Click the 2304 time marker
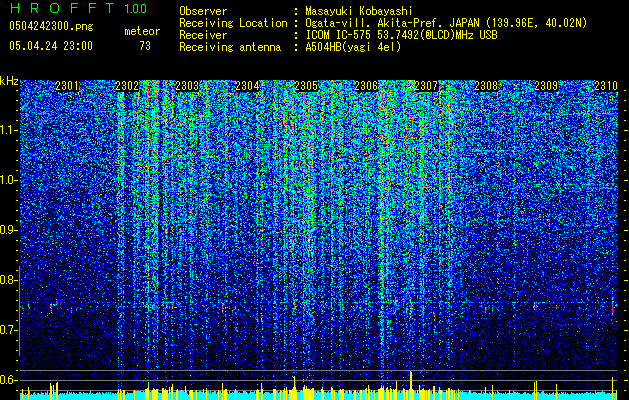The height and width of the screenshot is (400, 629). pyautogui.click(x=247, y=86)
